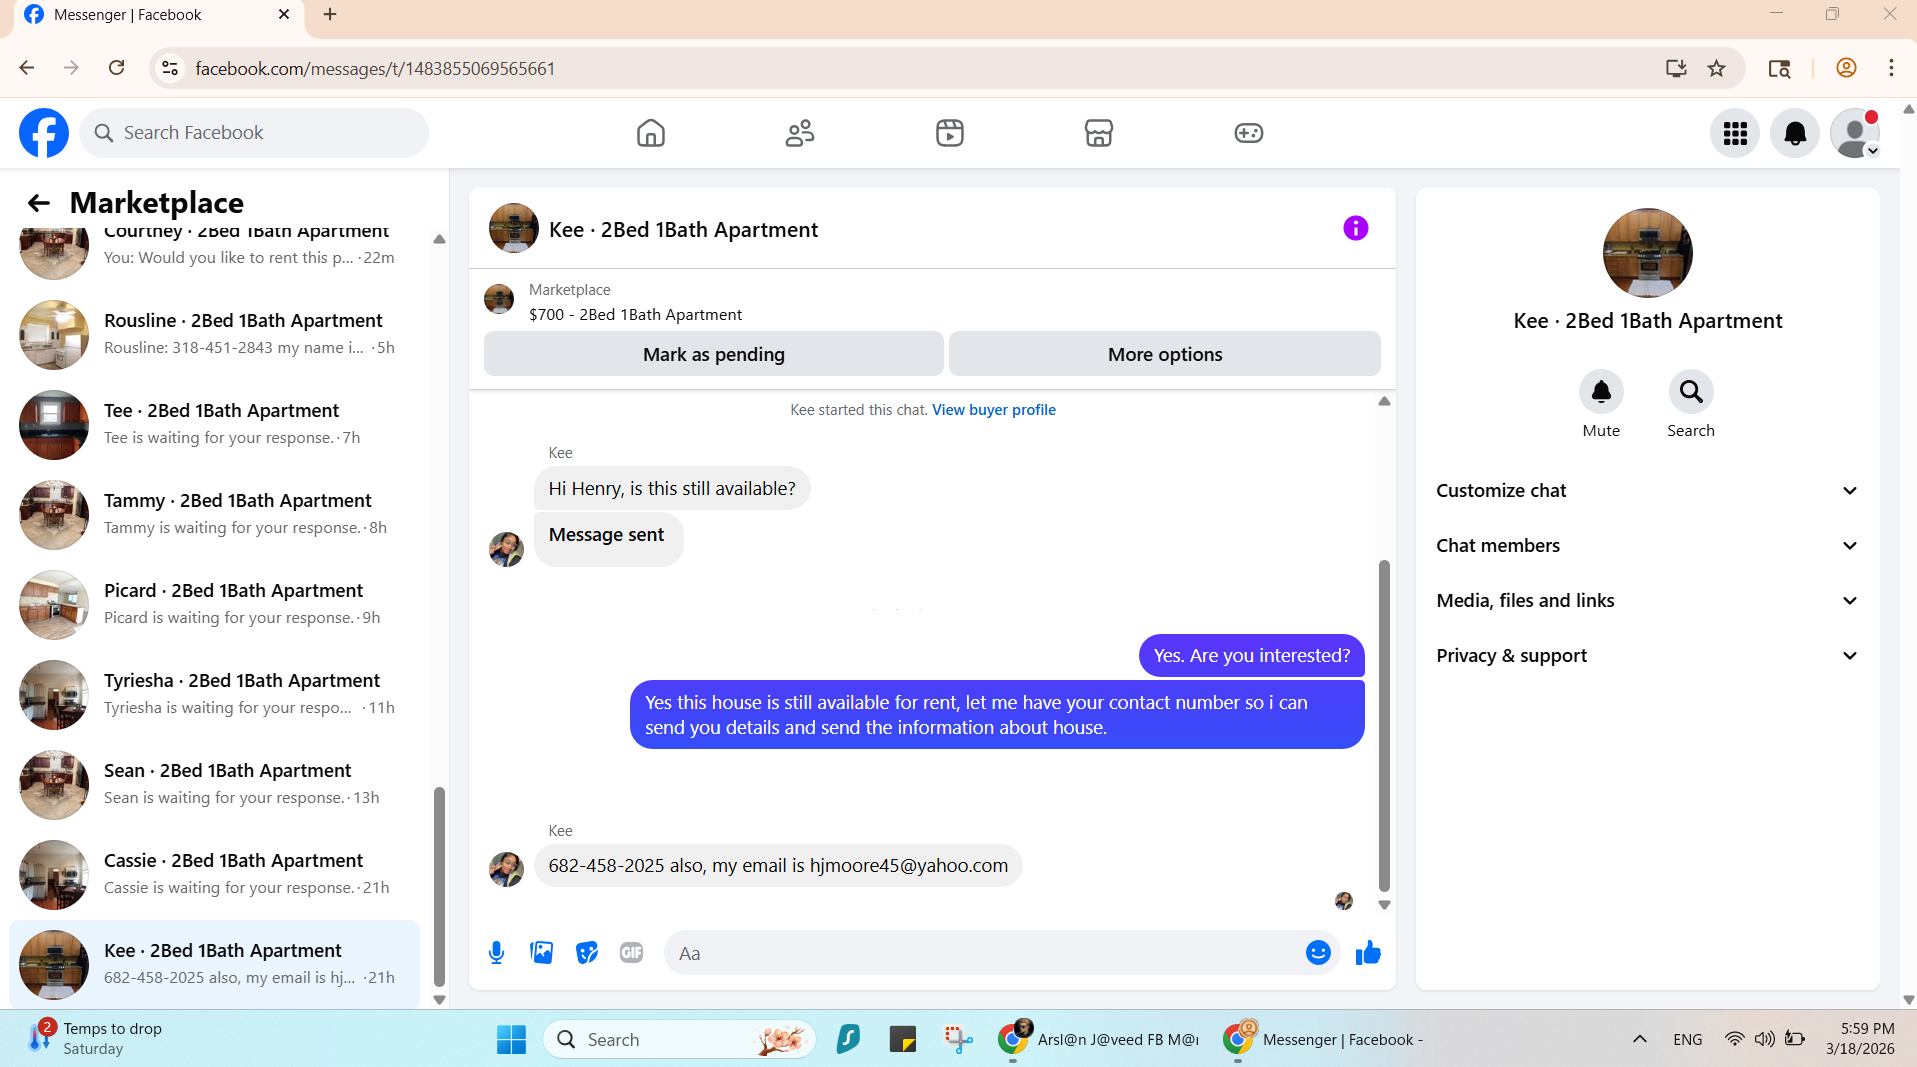This screenshot has width=1917, height=1067.
Task: Click More options button
Action: (x=1164, y=354)
